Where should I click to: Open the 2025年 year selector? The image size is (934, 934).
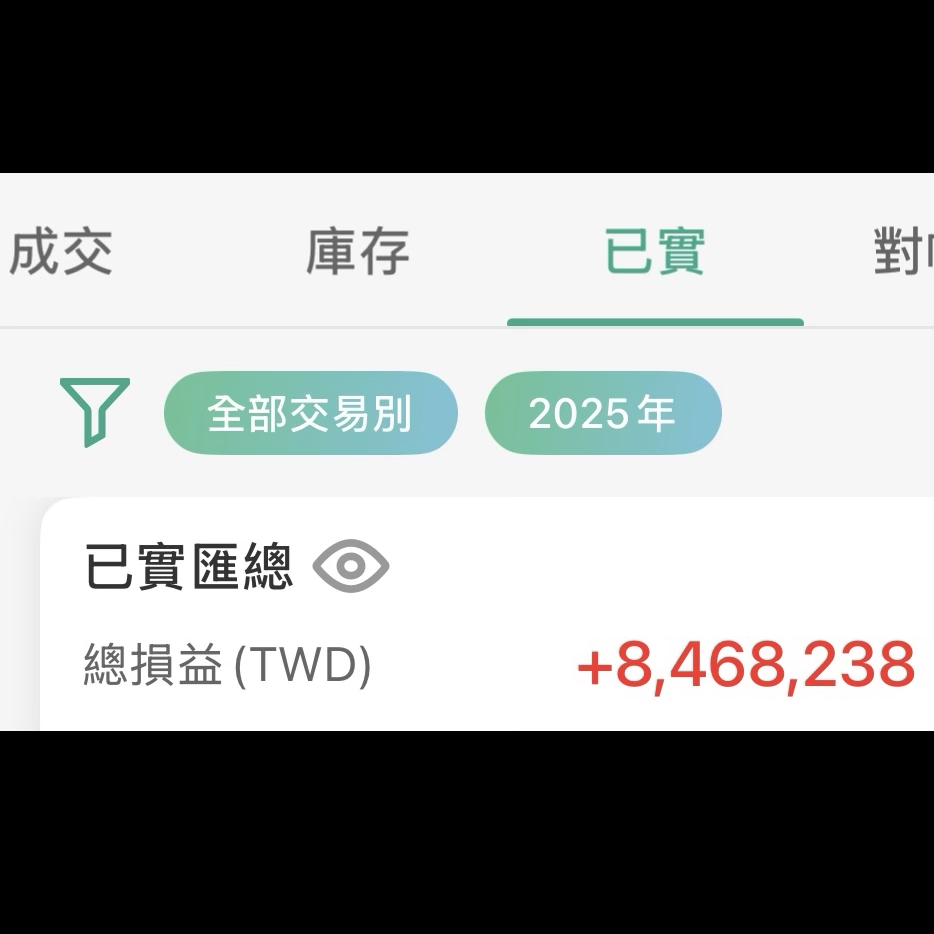point(603,413)
